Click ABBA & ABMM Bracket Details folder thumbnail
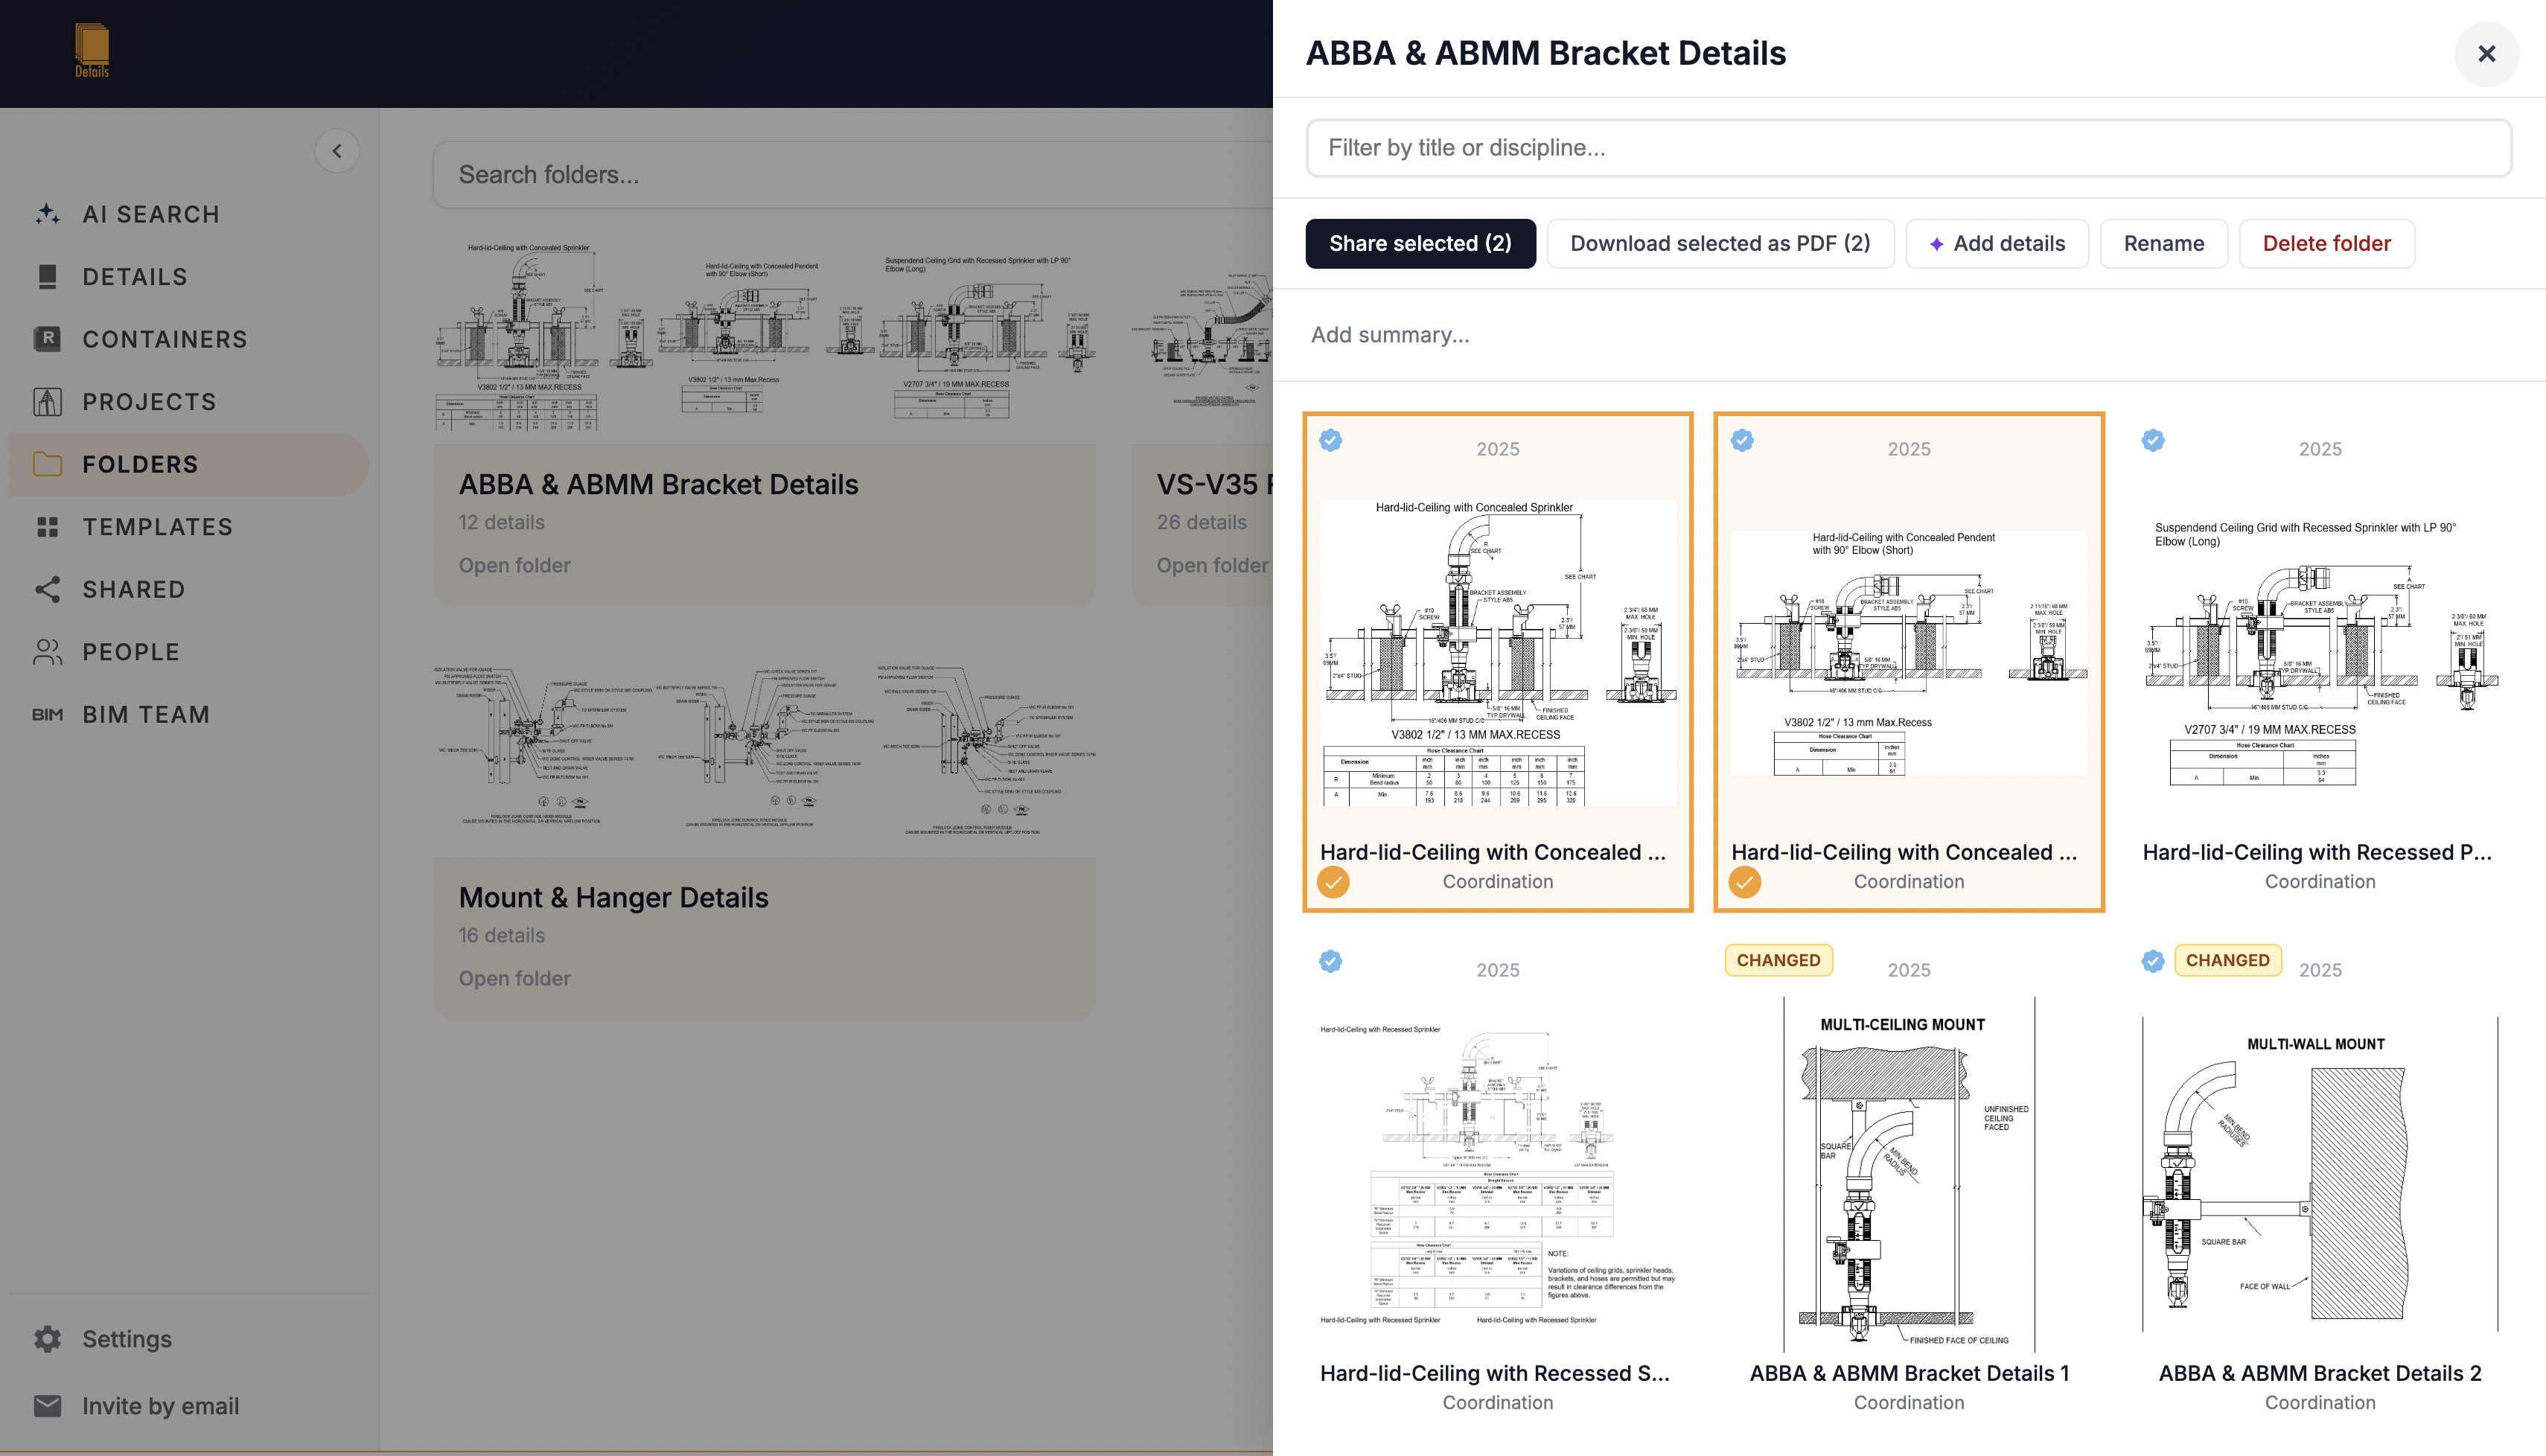2546x1456 pixels. [765, 338]
